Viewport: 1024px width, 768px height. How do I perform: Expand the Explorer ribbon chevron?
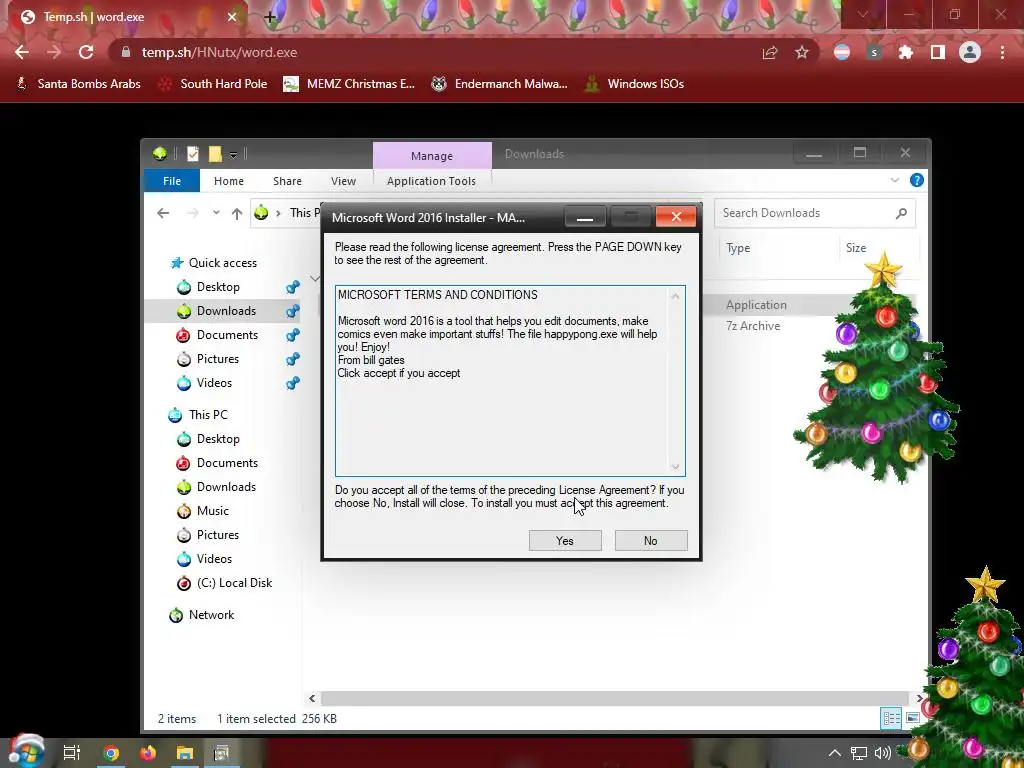click(x=895, y=180)
